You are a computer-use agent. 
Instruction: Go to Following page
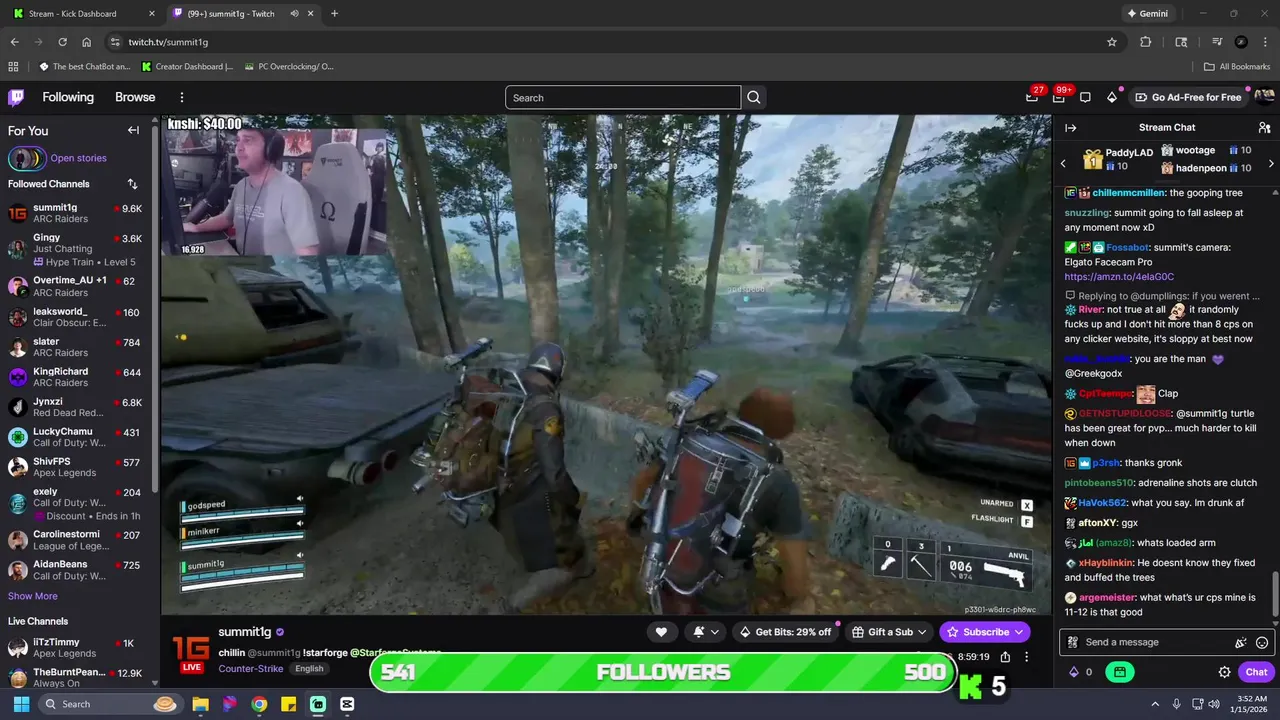pos(68,97)
